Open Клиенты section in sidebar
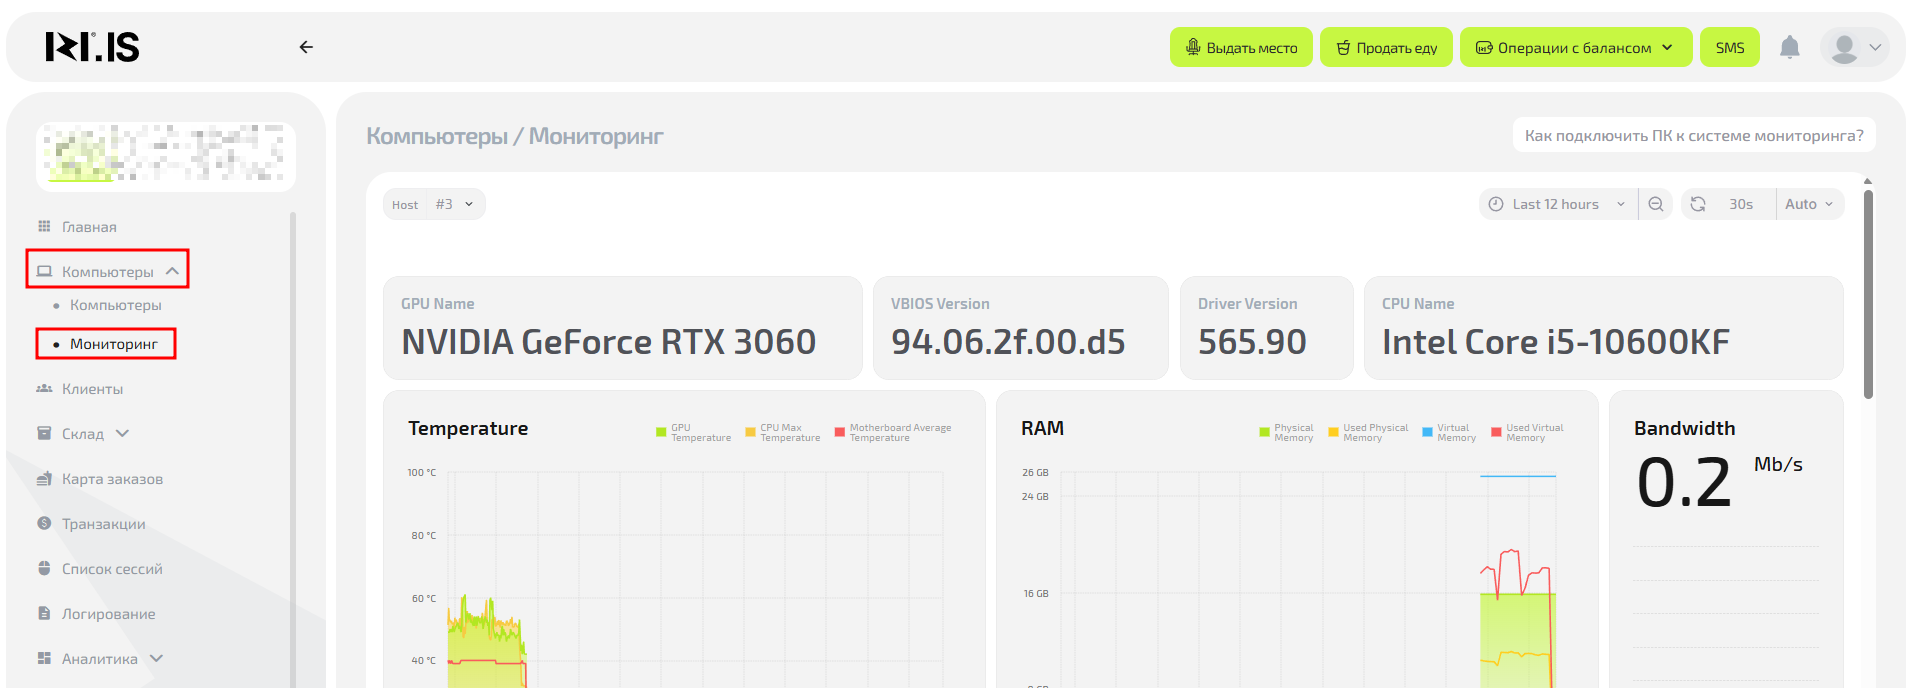The width and height of the screenshot is (1916, 688). [x=92, y=389]
